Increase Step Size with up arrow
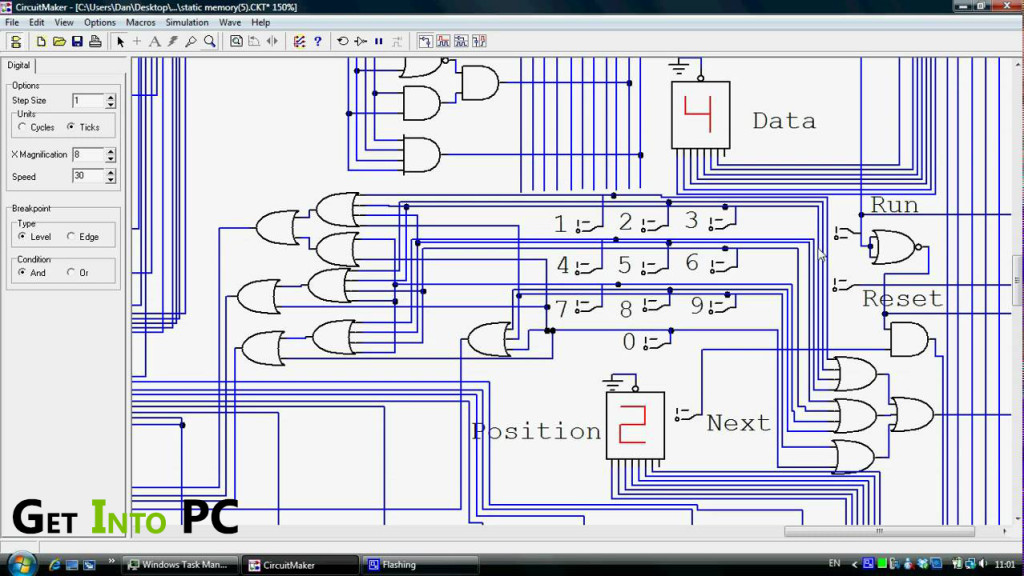Image resolution: width=1024 pixels, height=576 pixels. point(110,97)
